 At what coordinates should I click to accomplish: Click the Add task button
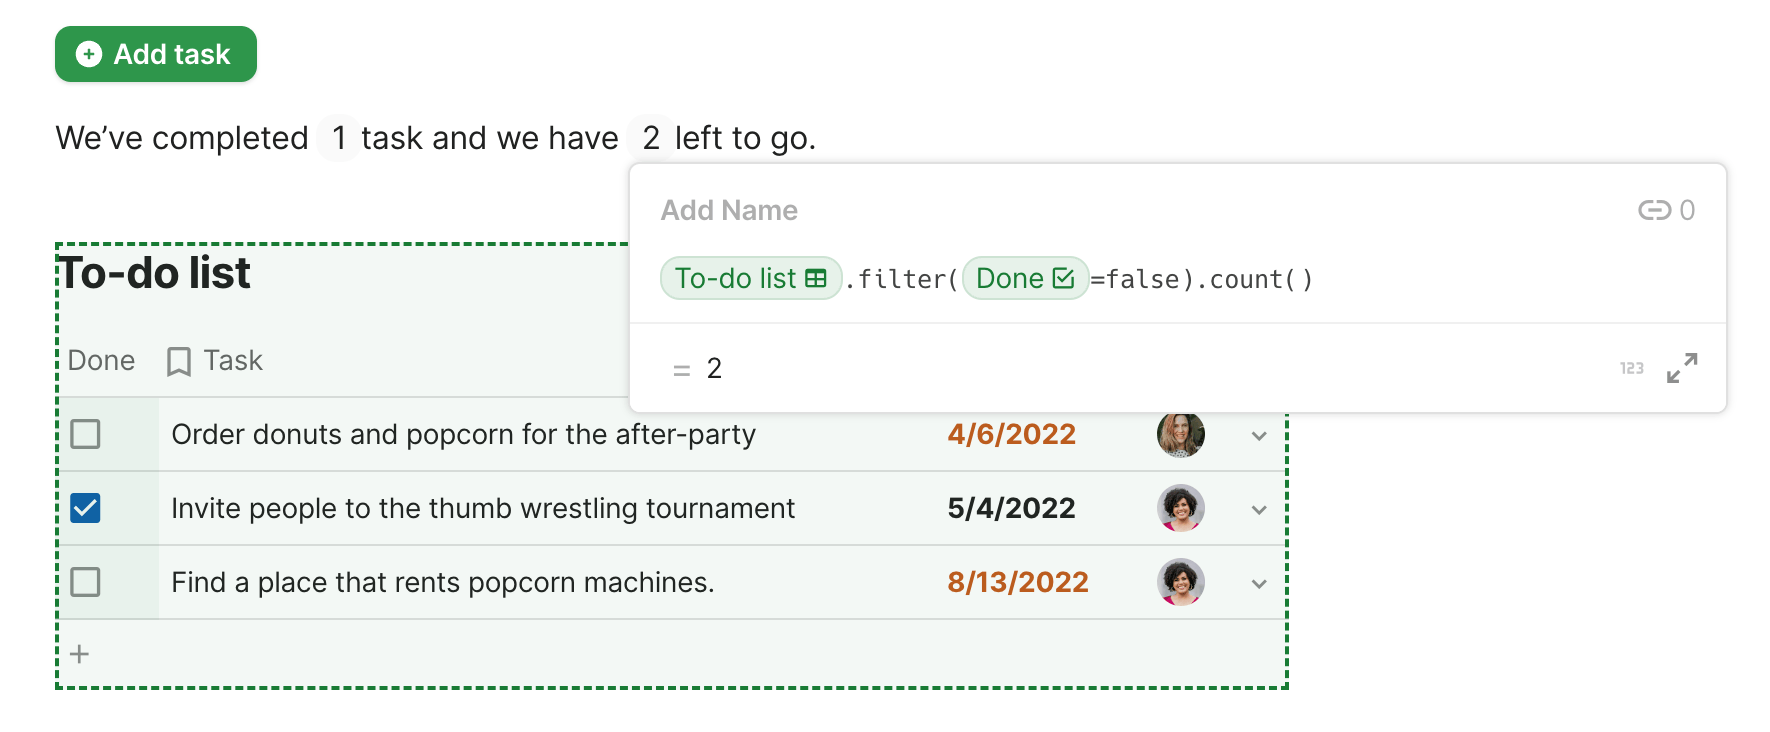[156, 54]
